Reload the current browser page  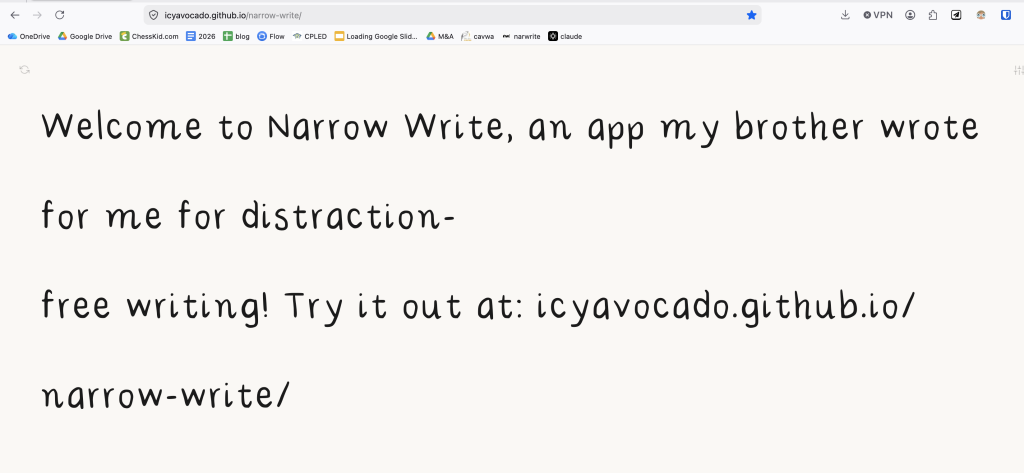59,15
